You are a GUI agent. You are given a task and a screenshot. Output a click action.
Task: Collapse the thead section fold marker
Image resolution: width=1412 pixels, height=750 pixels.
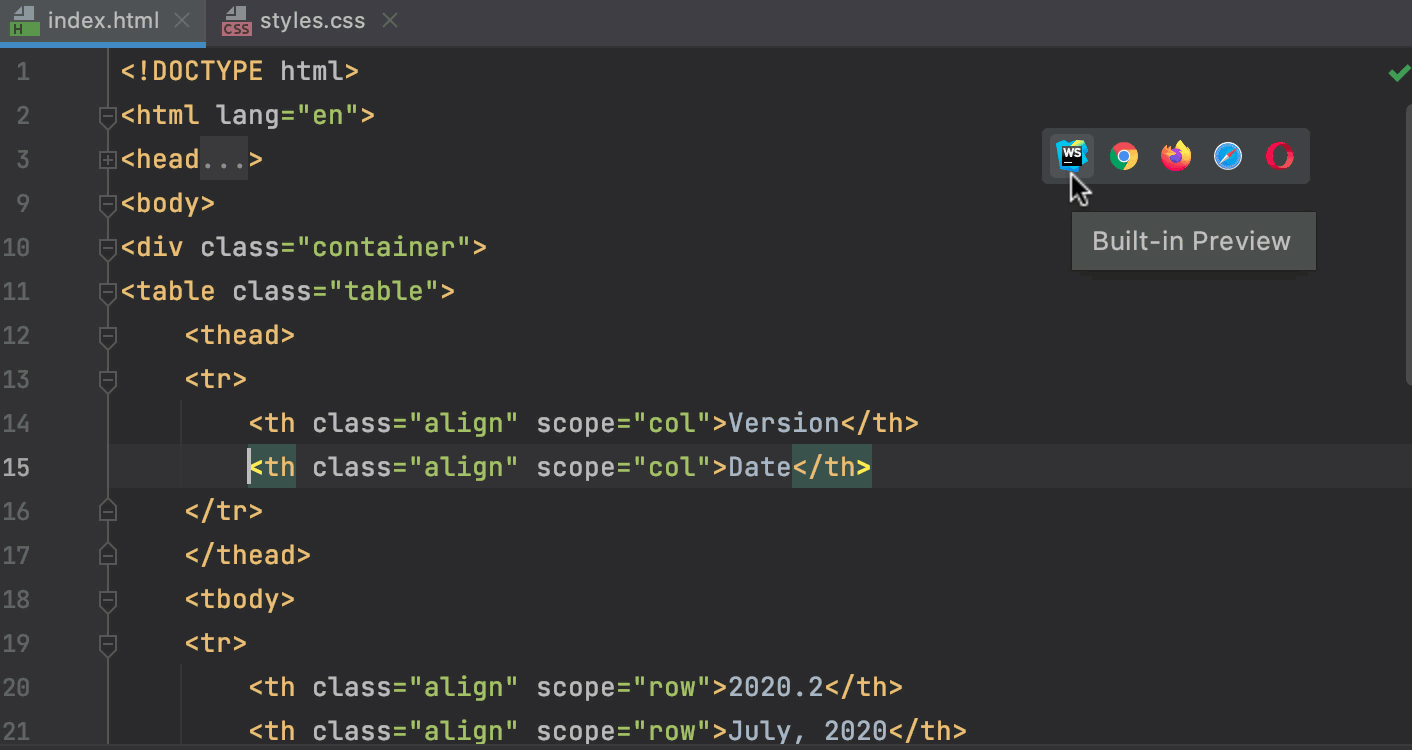tap(108, 335)
